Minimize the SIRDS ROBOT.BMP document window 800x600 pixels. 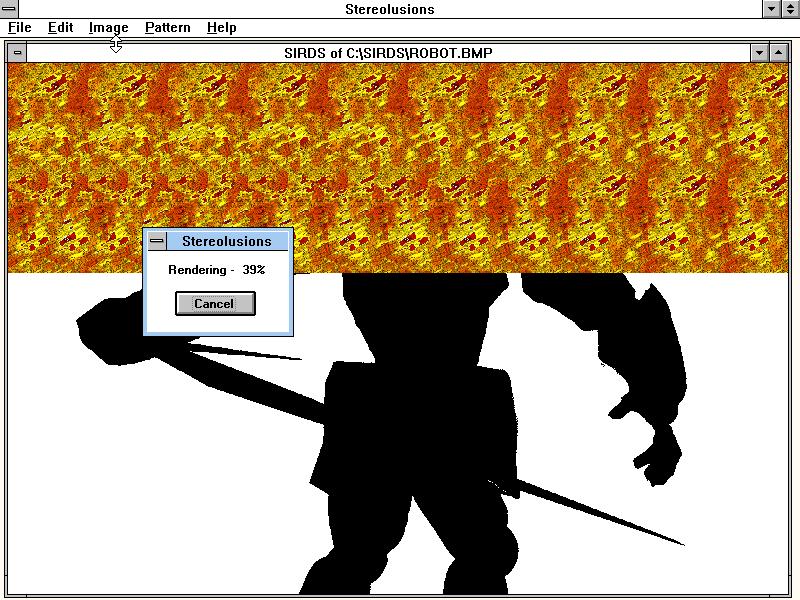tap(760, 53)
